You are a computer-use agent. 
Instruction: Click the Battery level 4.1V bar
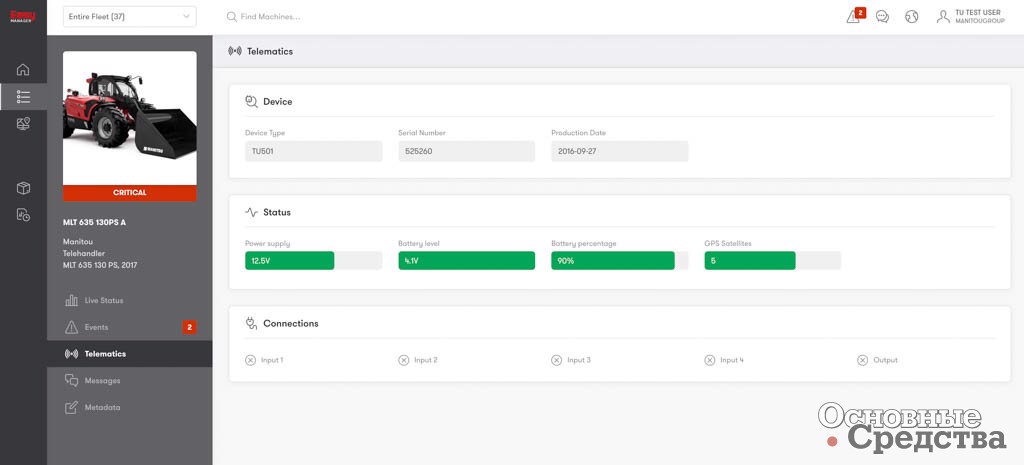pos(466,261)
